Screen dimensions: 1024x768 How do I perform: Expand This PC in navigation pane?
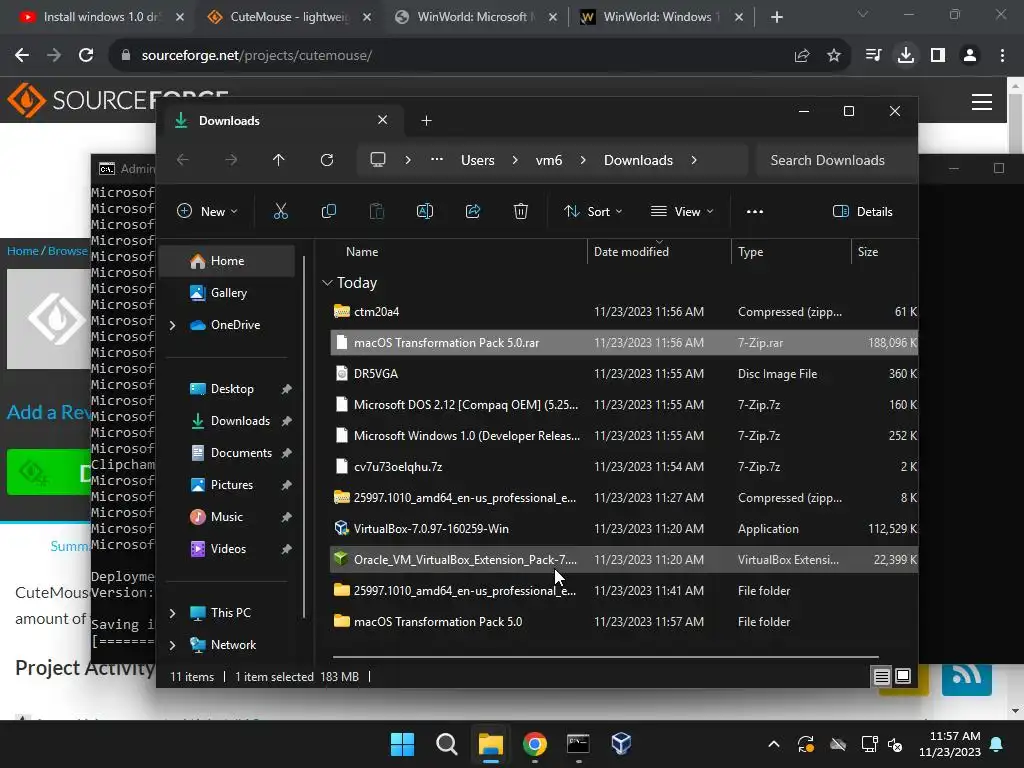point(172,613)
